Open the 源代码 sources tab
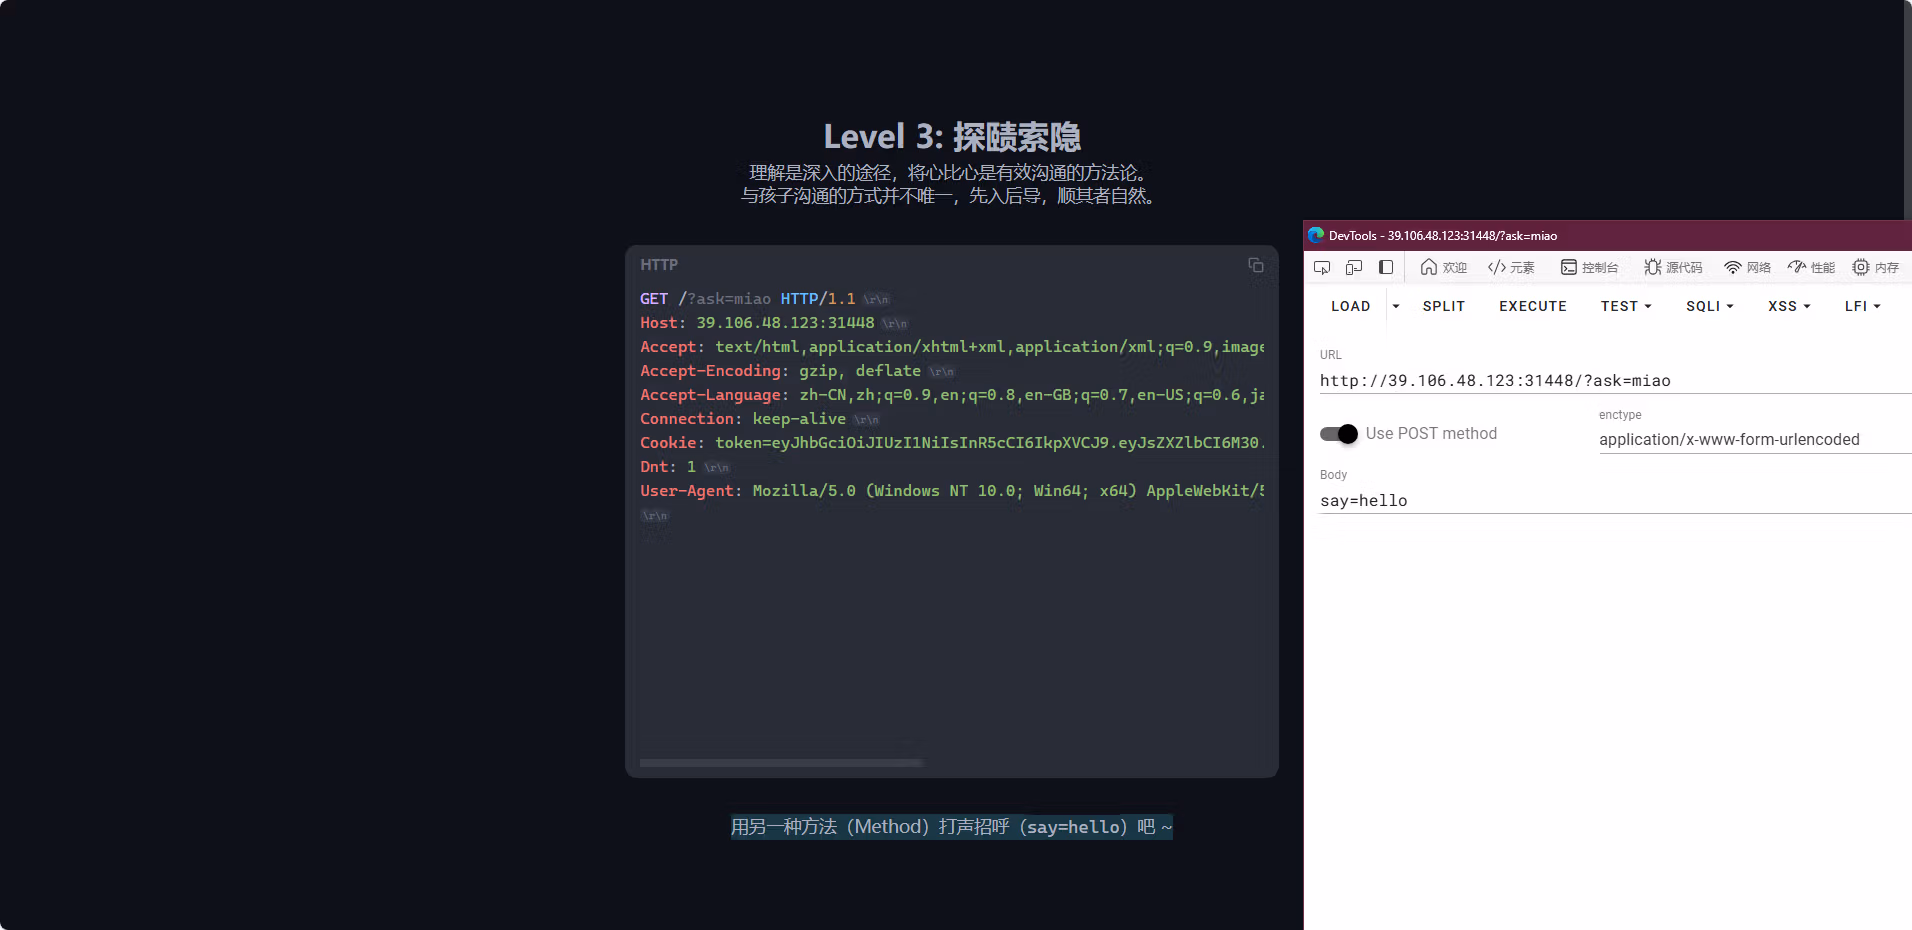This screenshot has height=930, width=1912. 1673,267
